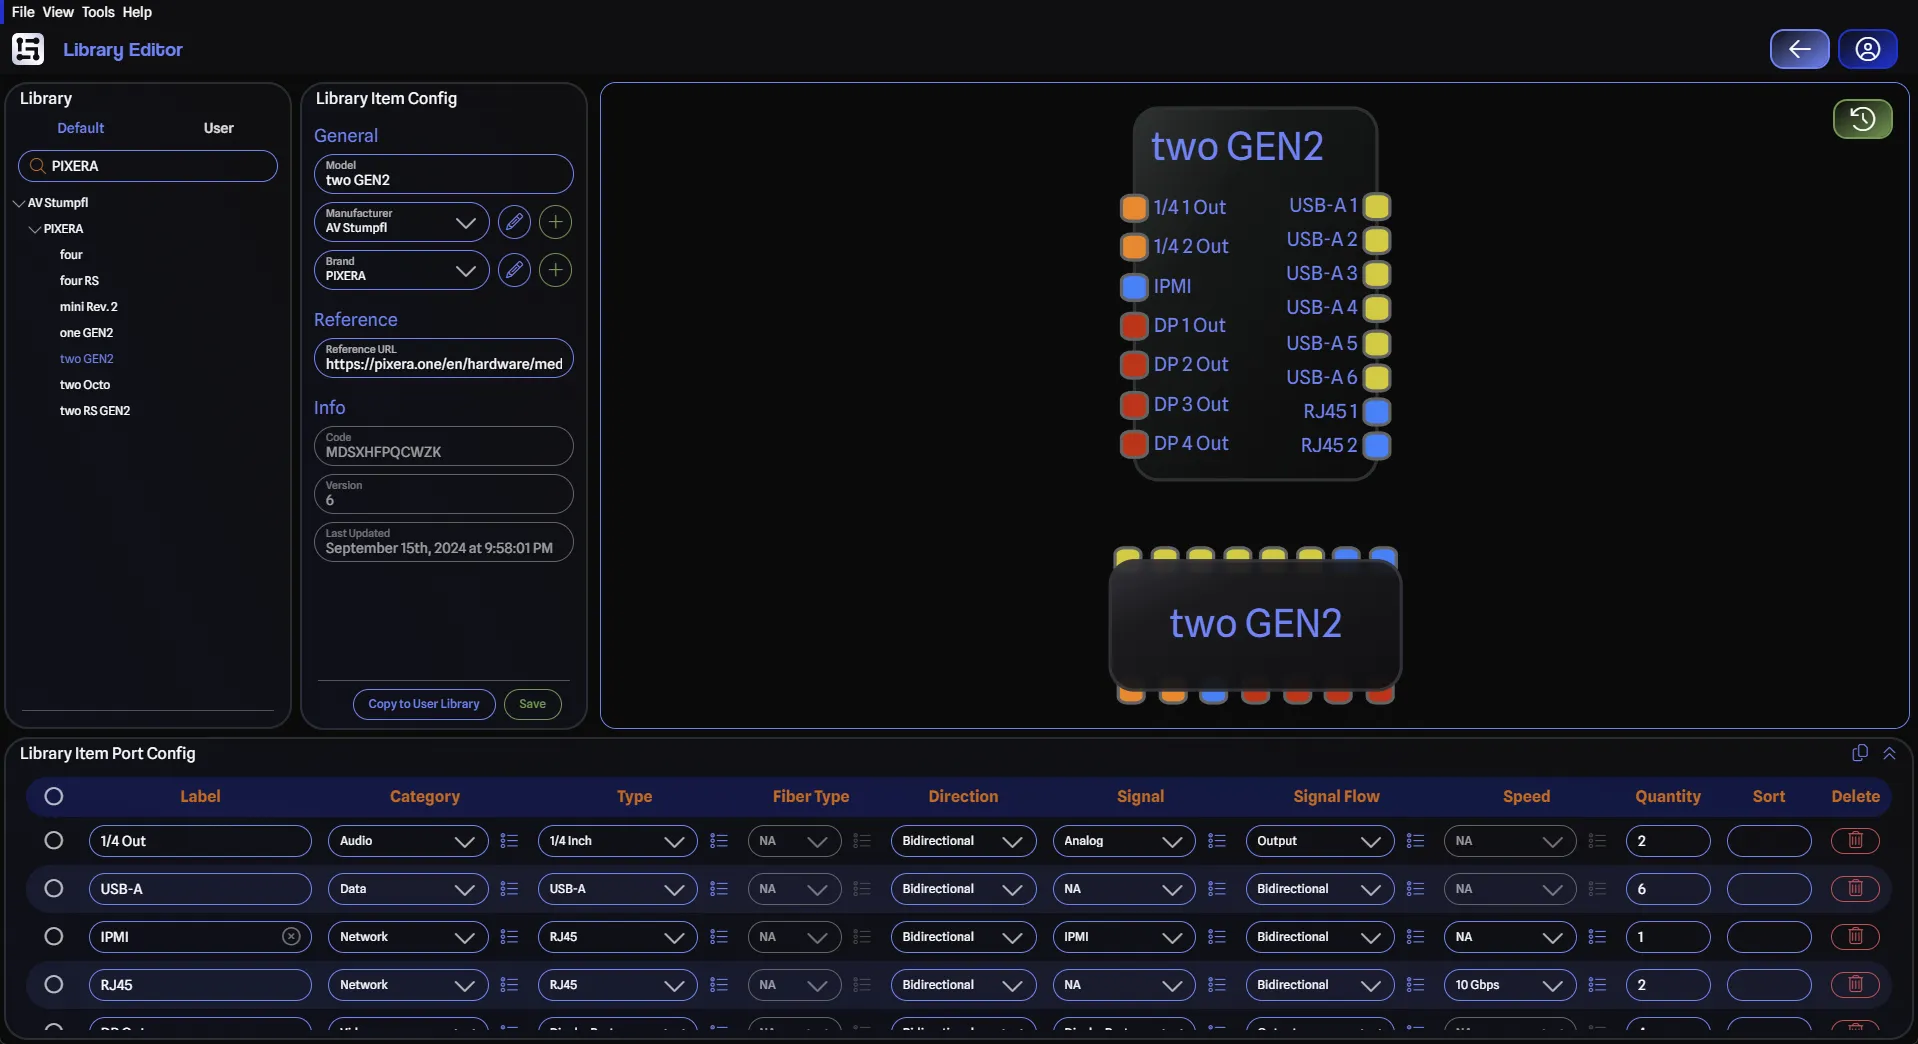
Task: Click the back arrow navigation button
Action: 1800,49
